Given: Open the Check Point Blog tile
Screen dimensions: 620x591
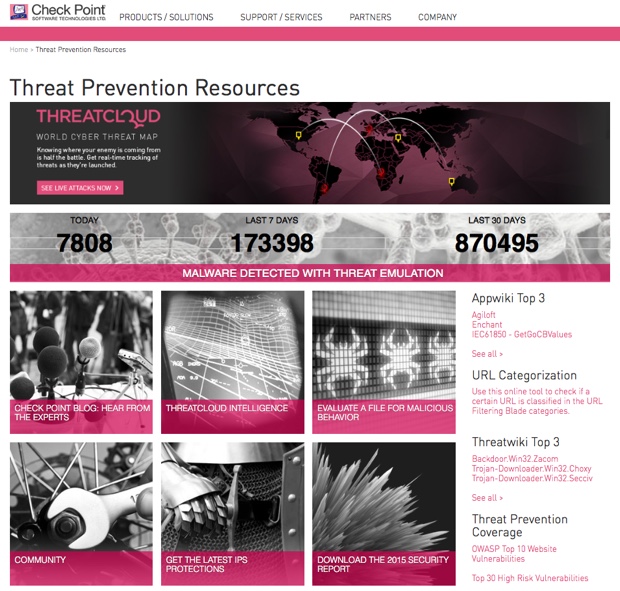Looking at the screenshot, I should pyautogui.click(x=81, y=362).
